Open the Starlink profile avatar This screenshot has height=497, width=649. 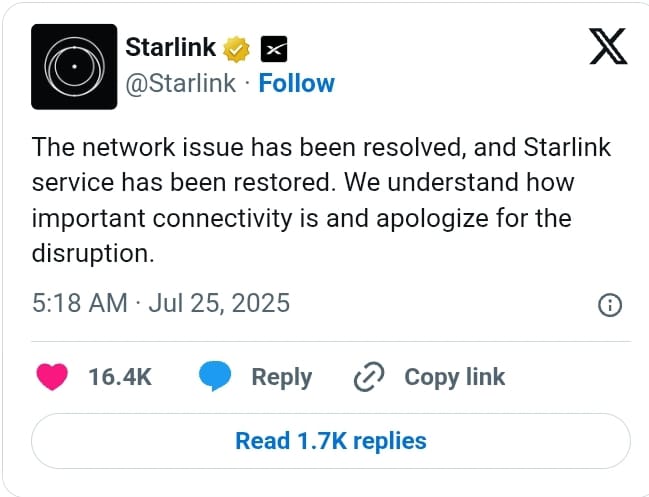click(74, 67)
